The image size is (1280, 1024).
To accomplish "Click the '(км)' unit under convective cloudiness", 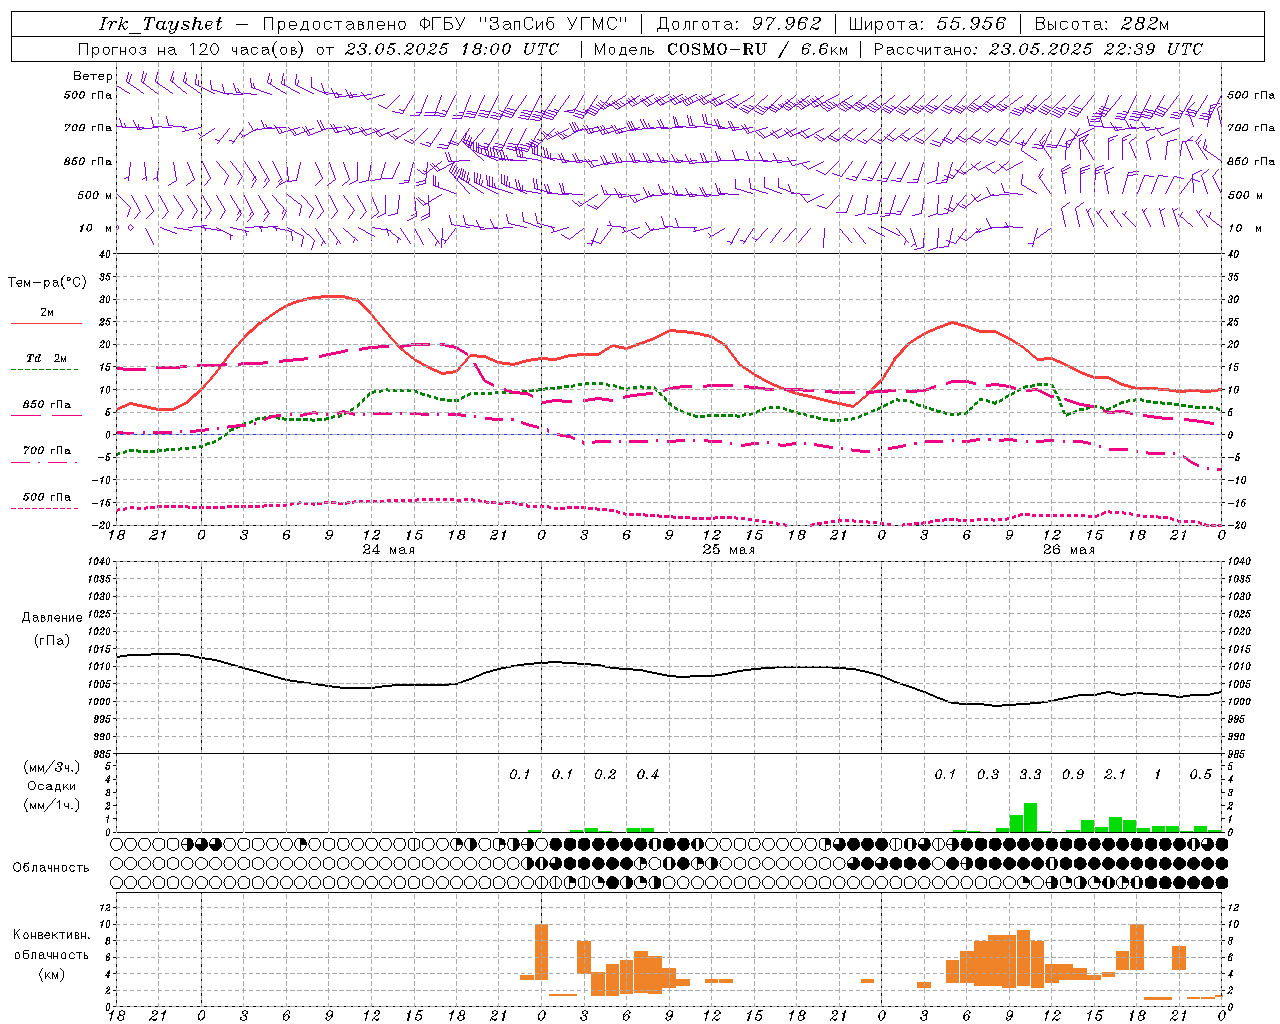I will point(51,974).
